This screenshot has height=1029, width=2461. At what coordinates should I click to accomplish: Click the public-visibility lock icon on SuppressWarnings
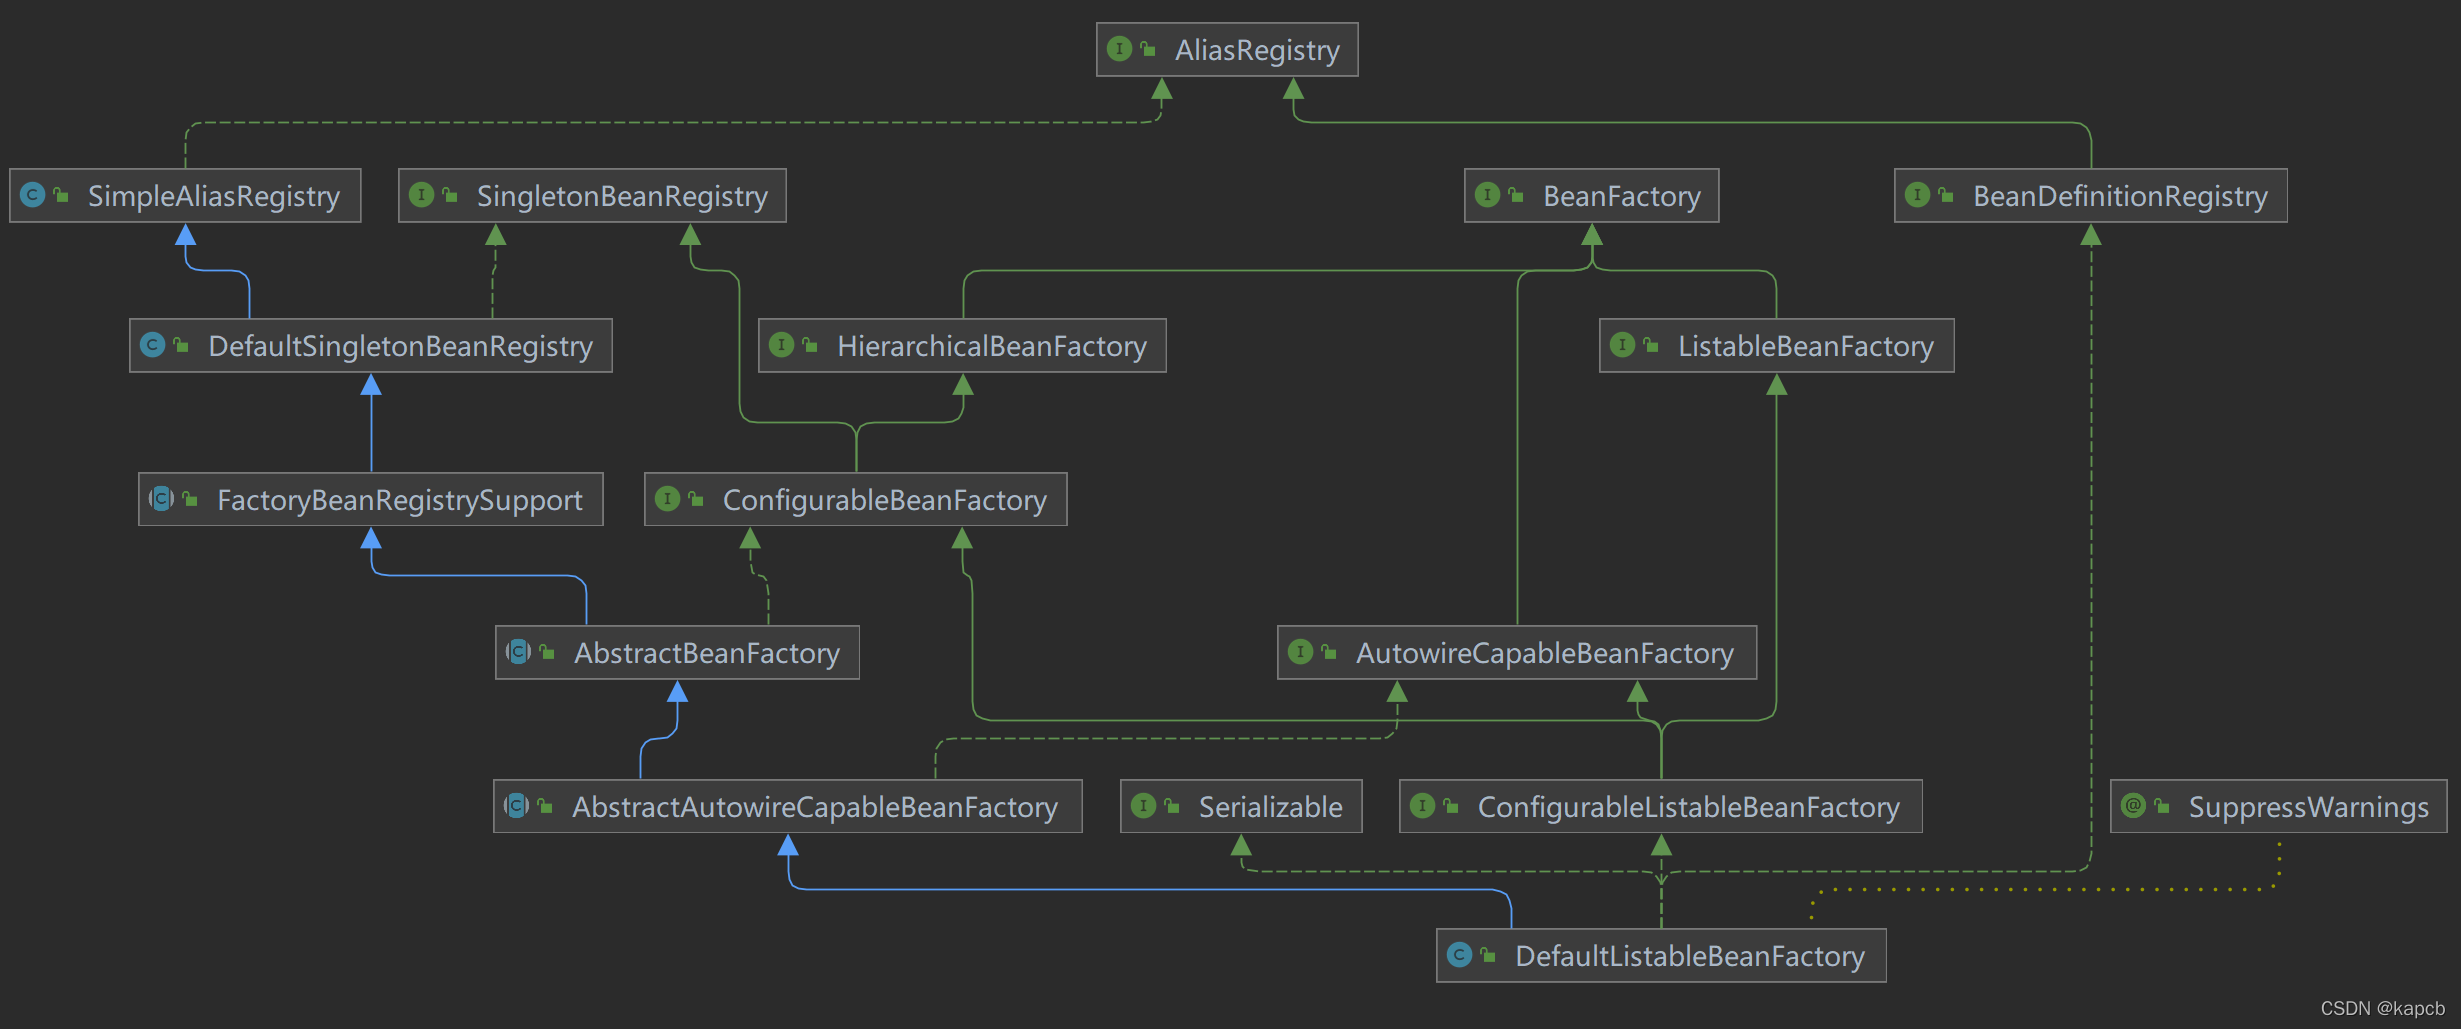pos(2162,805)
